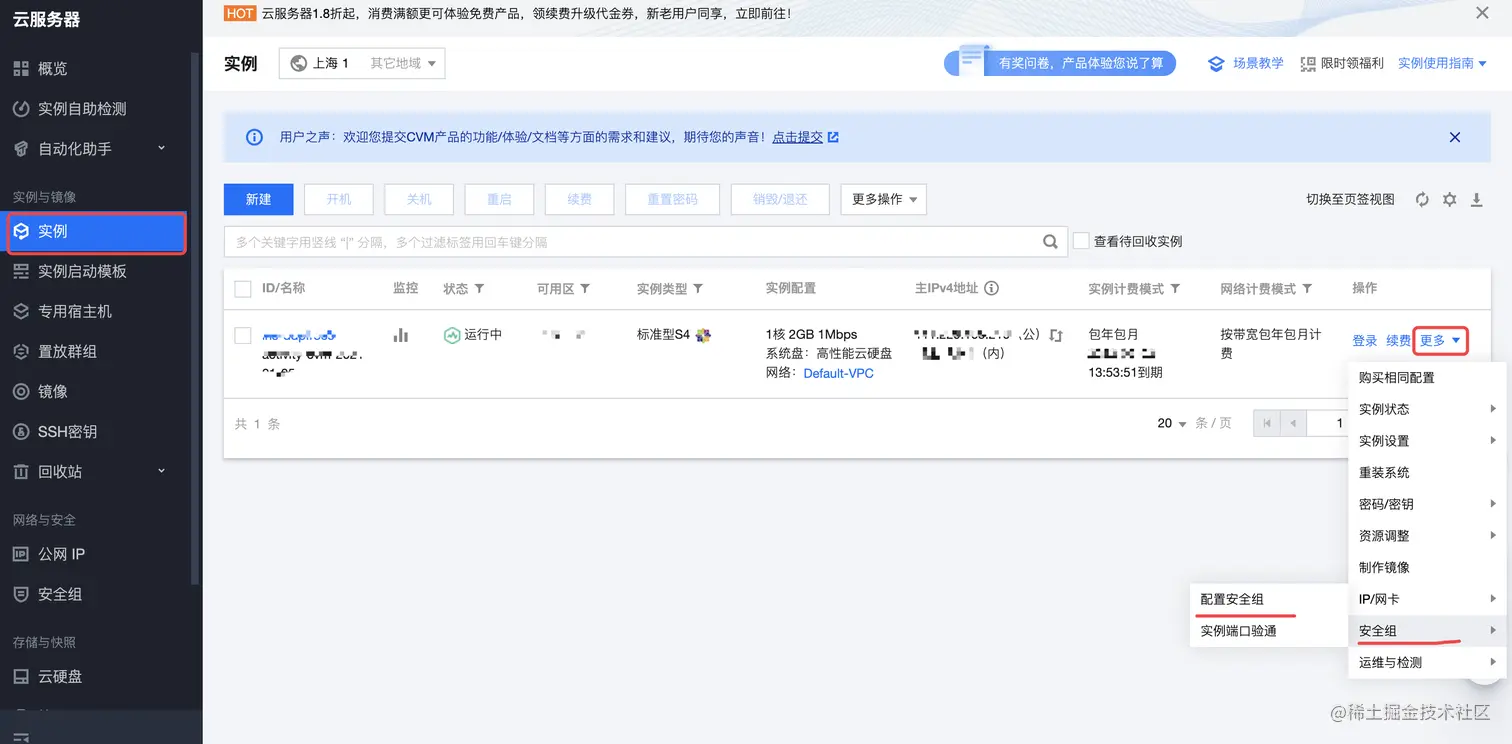The image size is (1512, 744).
Task: Open the Default-VPC network link
Action: point(838,373)
